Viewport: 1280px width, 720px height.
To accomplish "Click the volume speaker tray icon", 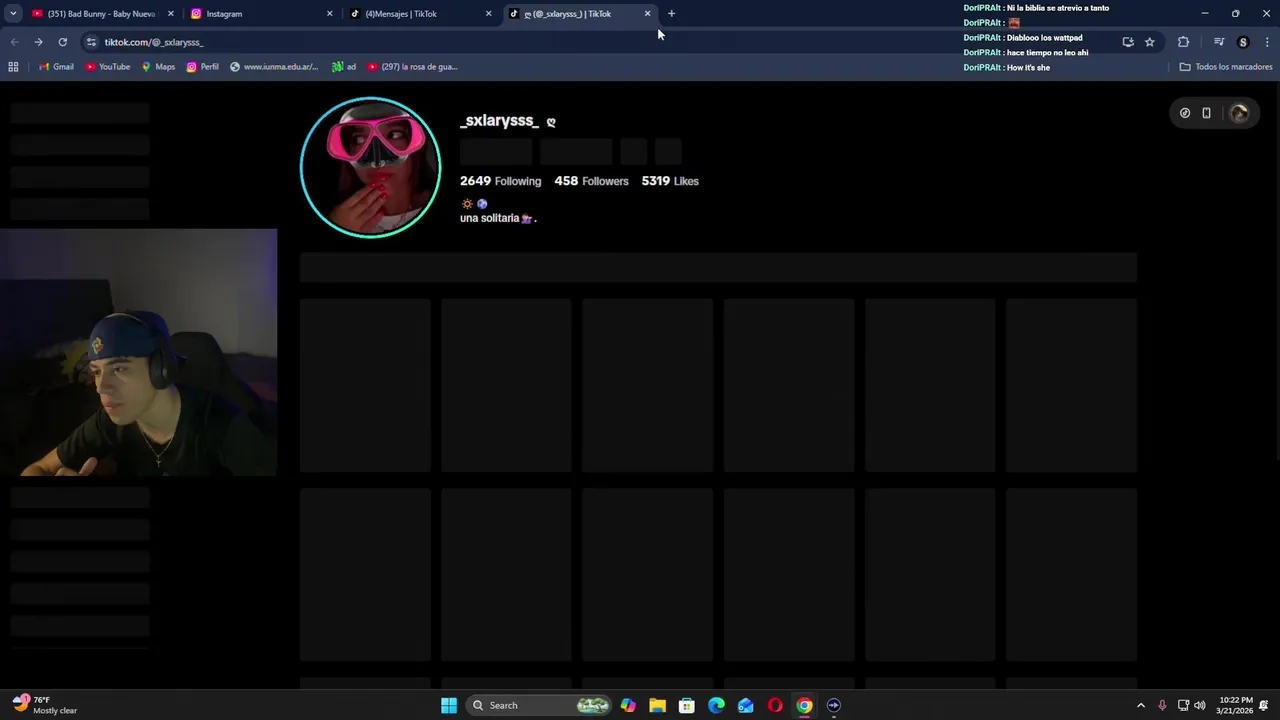I will pyautogui.click(x=1200, y=705).
